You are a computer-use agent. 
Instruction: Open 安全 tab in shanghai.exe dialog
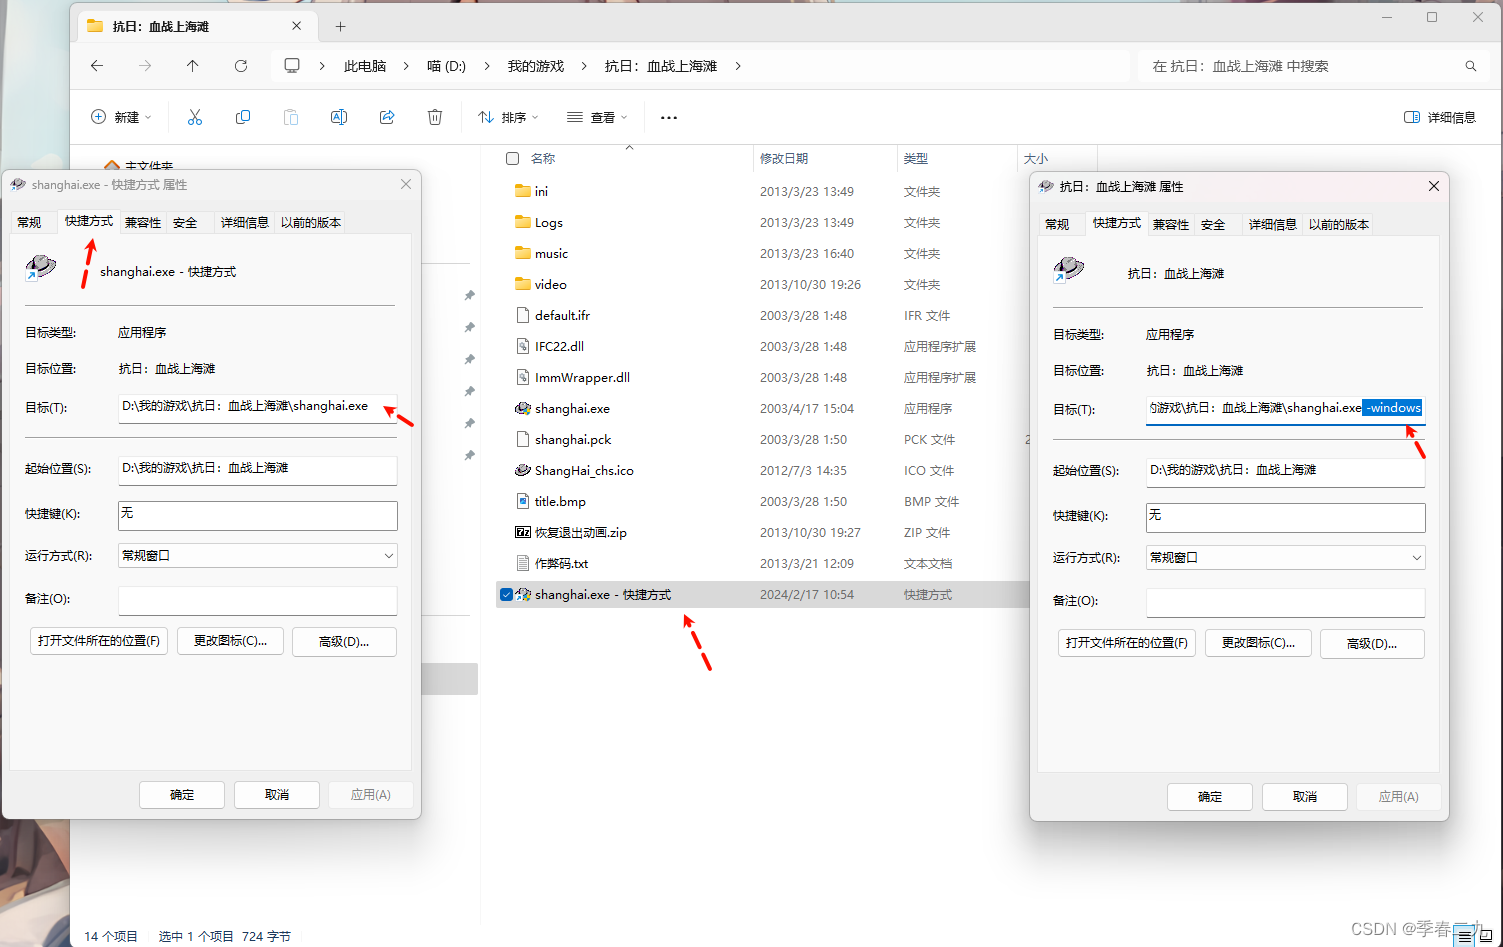coord(185,222)
